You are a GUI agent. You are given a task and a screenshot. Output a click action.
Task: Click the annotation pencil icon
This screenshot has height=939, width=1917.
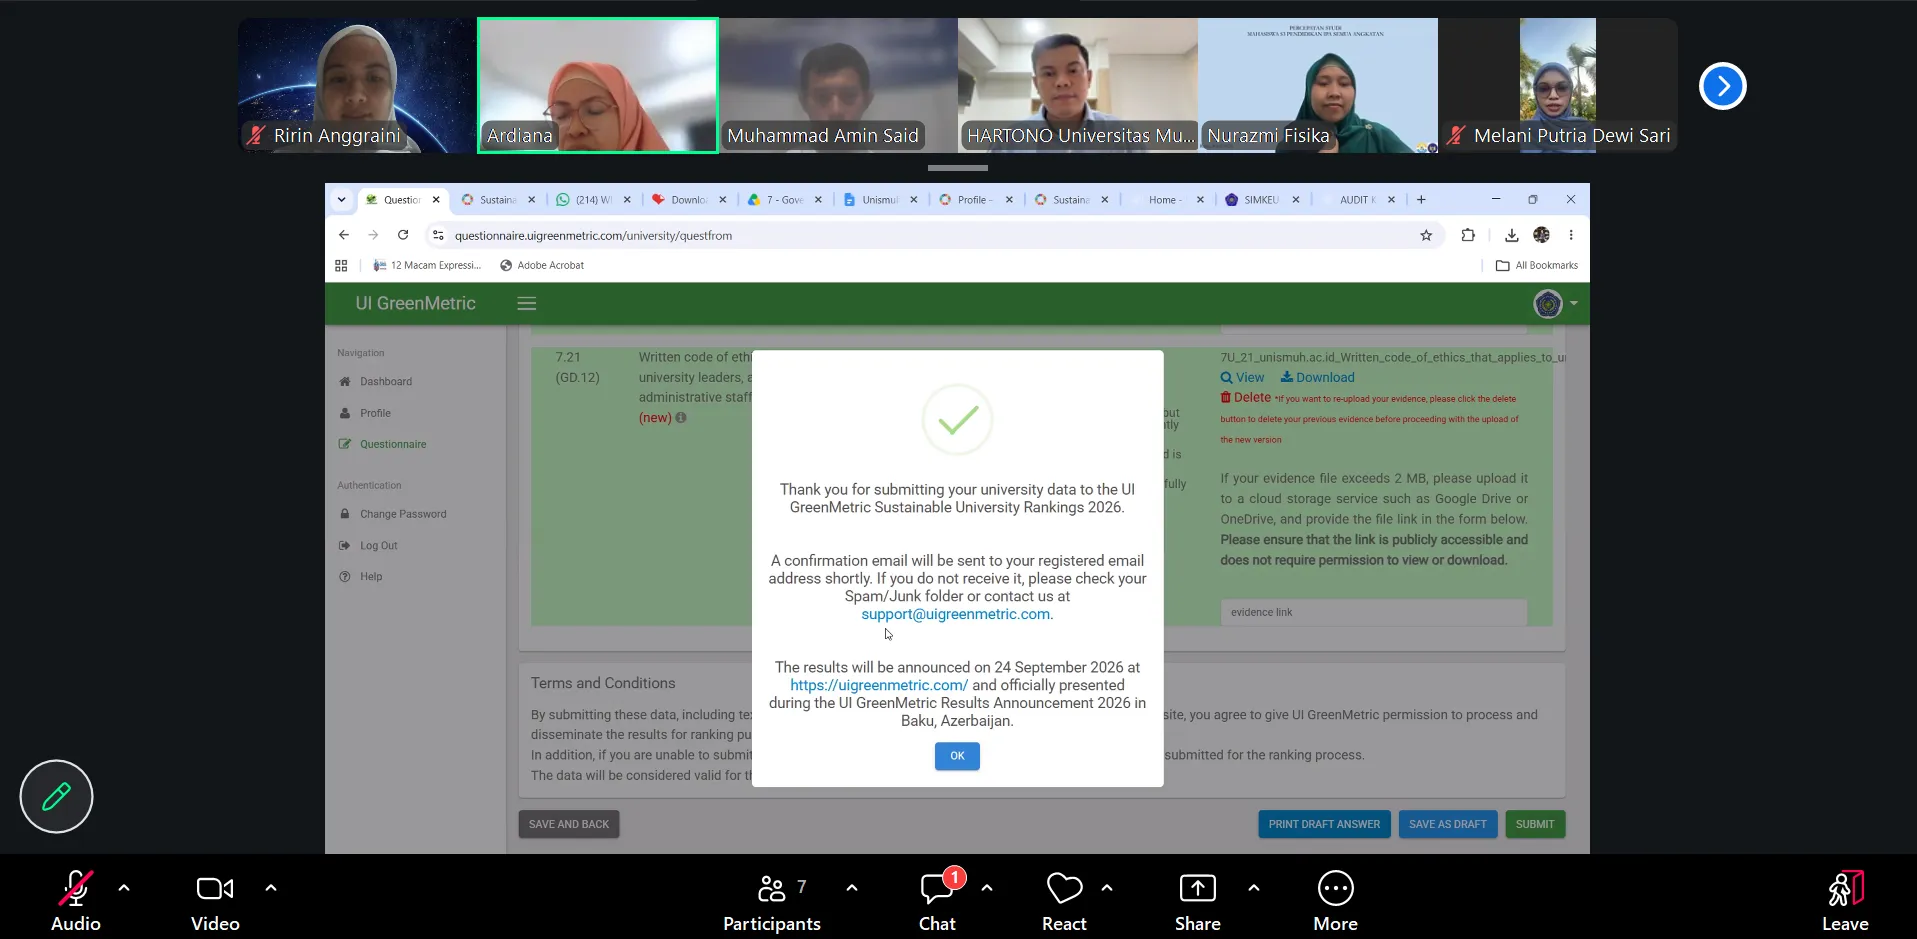click(x=56, y=796)
